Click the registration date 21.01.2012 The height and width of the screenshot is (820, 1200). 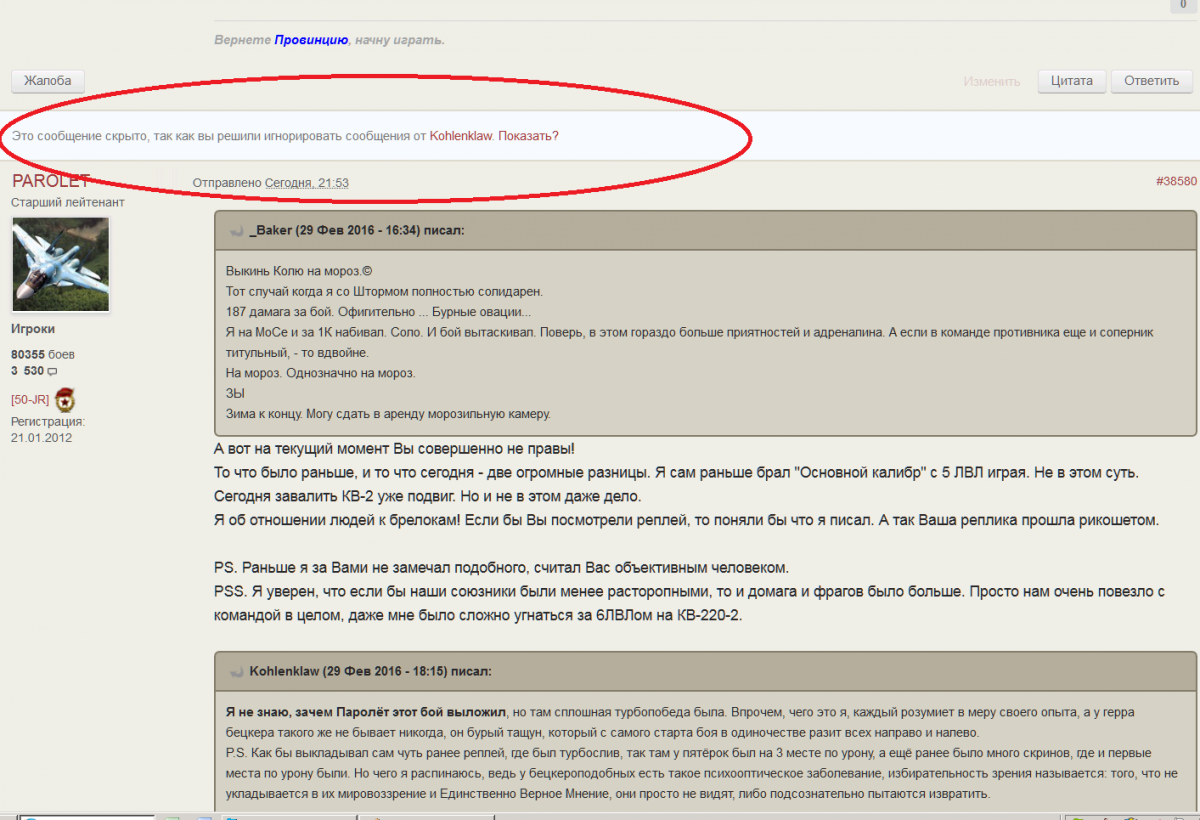click(41, 438)
